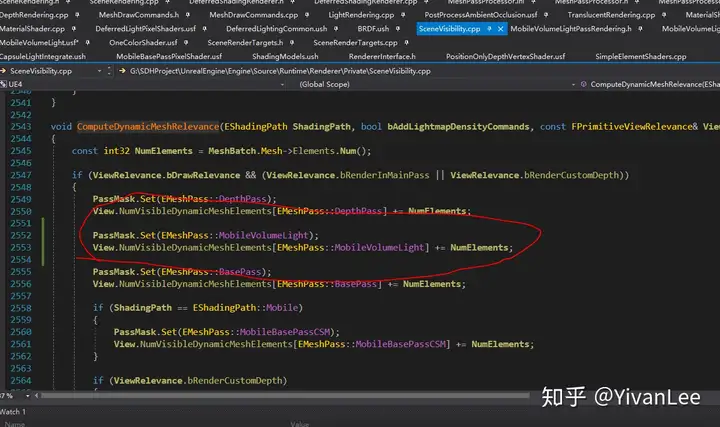This screenshot has height=427, width=720.
Task: Open the TranslucentRendering.cpp tab
Action: 611,15
